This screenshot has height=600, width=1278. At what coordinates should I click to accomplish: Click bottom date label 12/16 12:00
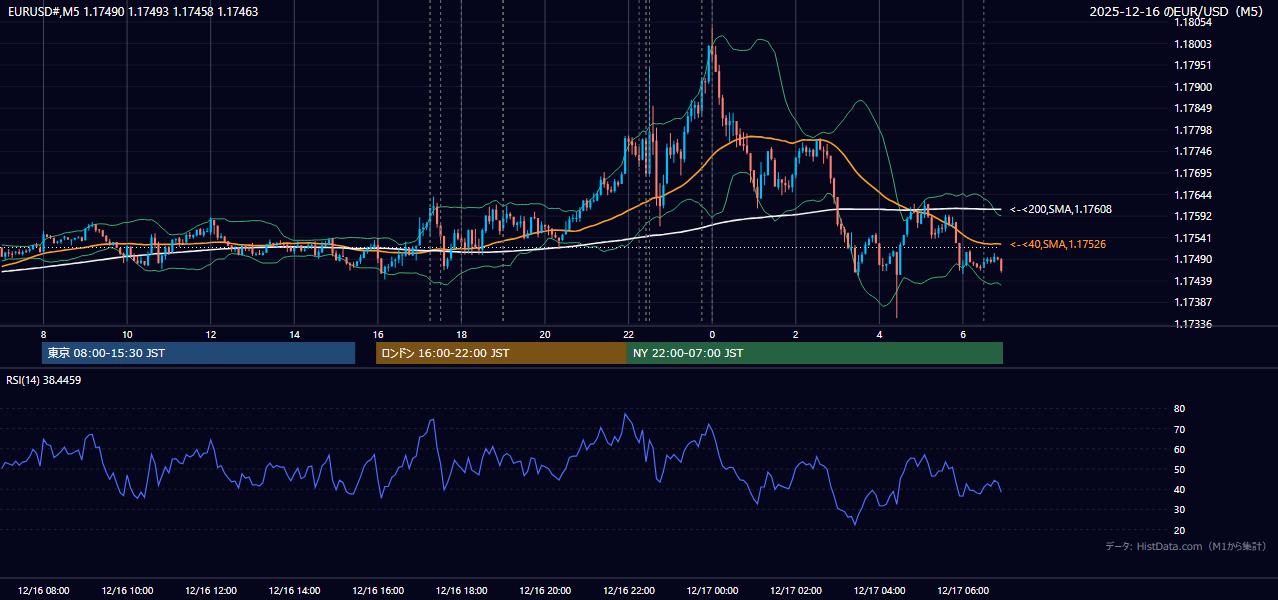point(211,591)
